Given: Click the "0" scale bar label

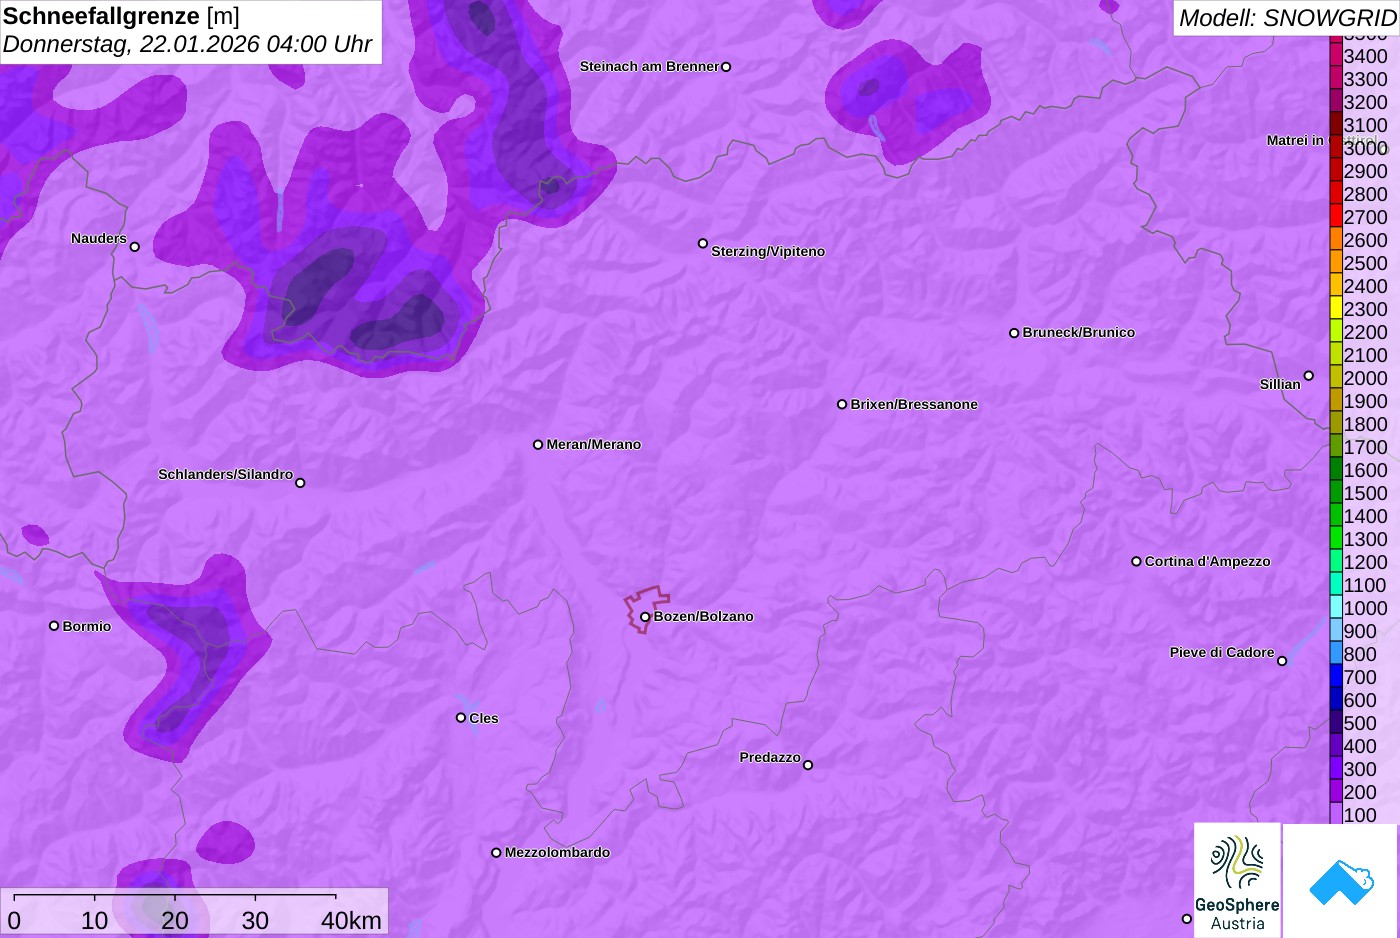Looking at the screenshot, I should [x=14, y=921].
